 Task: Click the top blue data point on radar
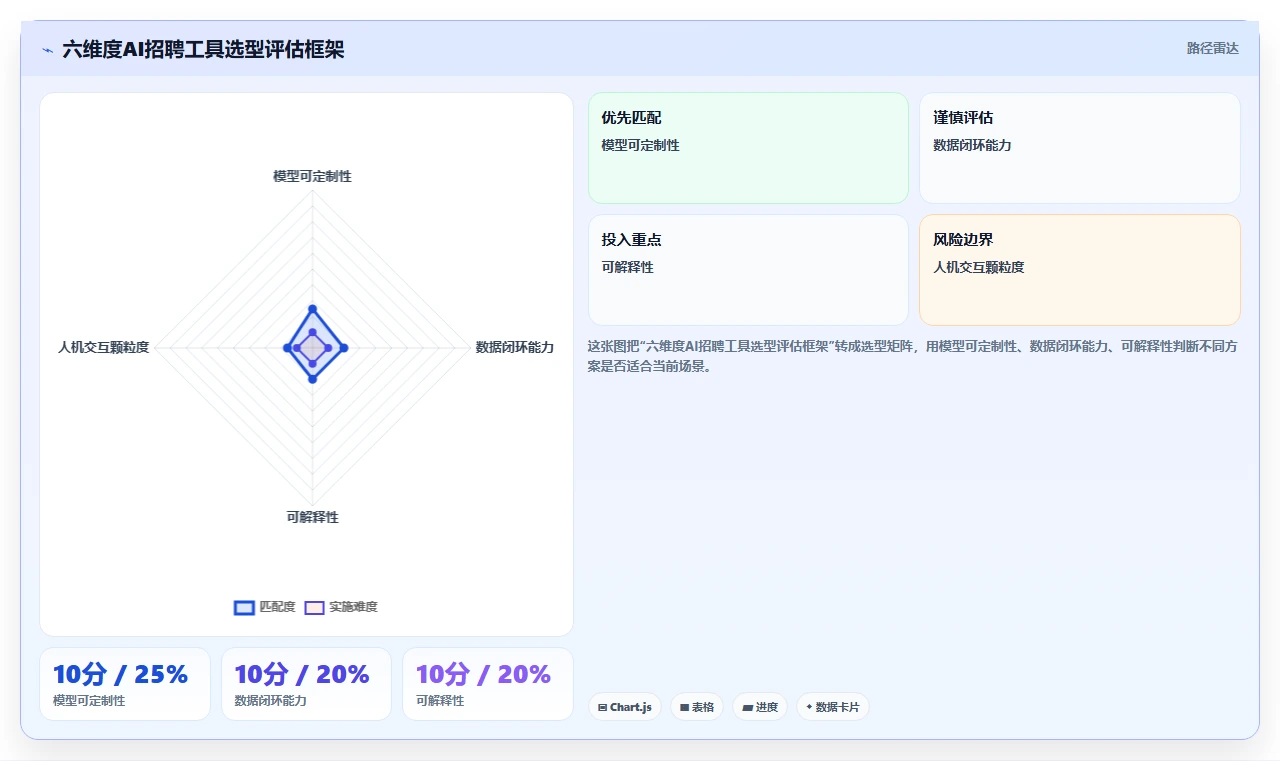pyautogui.click(x=312, y=309)
